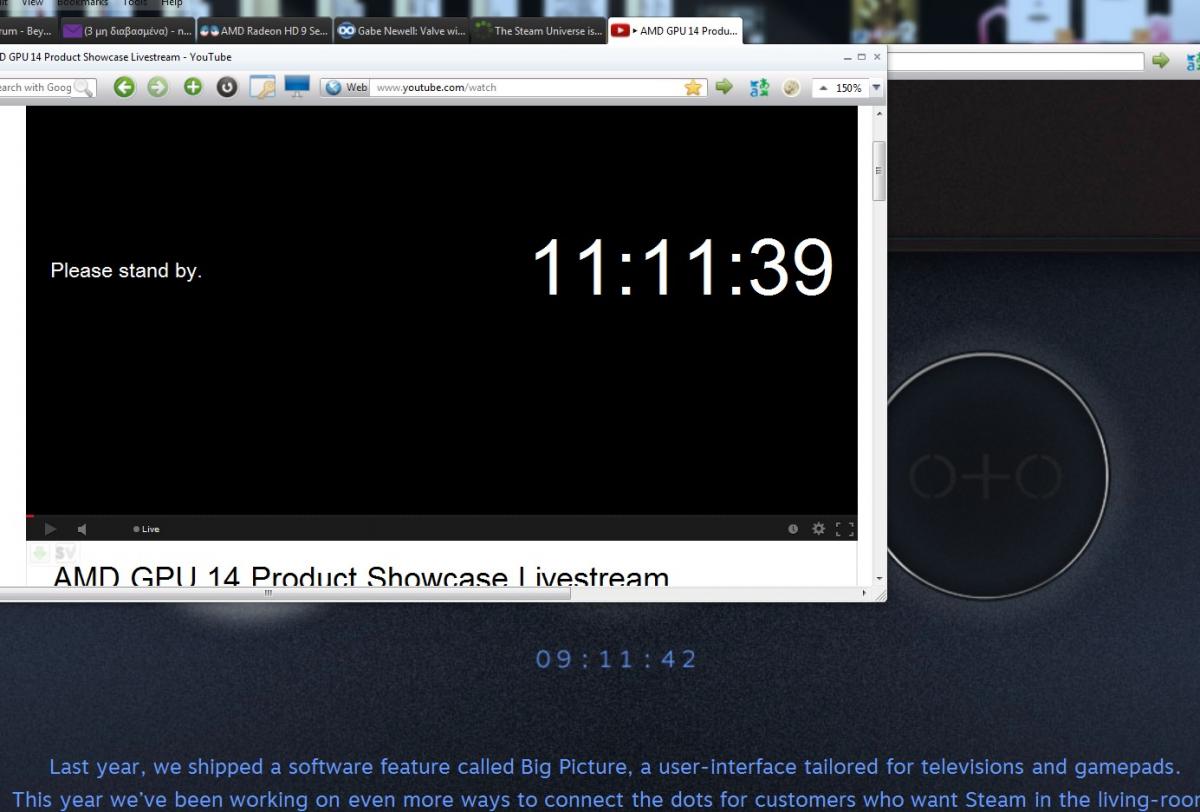Click the Steam circle O+O symbol
The height and width of the screenshot is (812, 1200).
(x=984, y=475)
